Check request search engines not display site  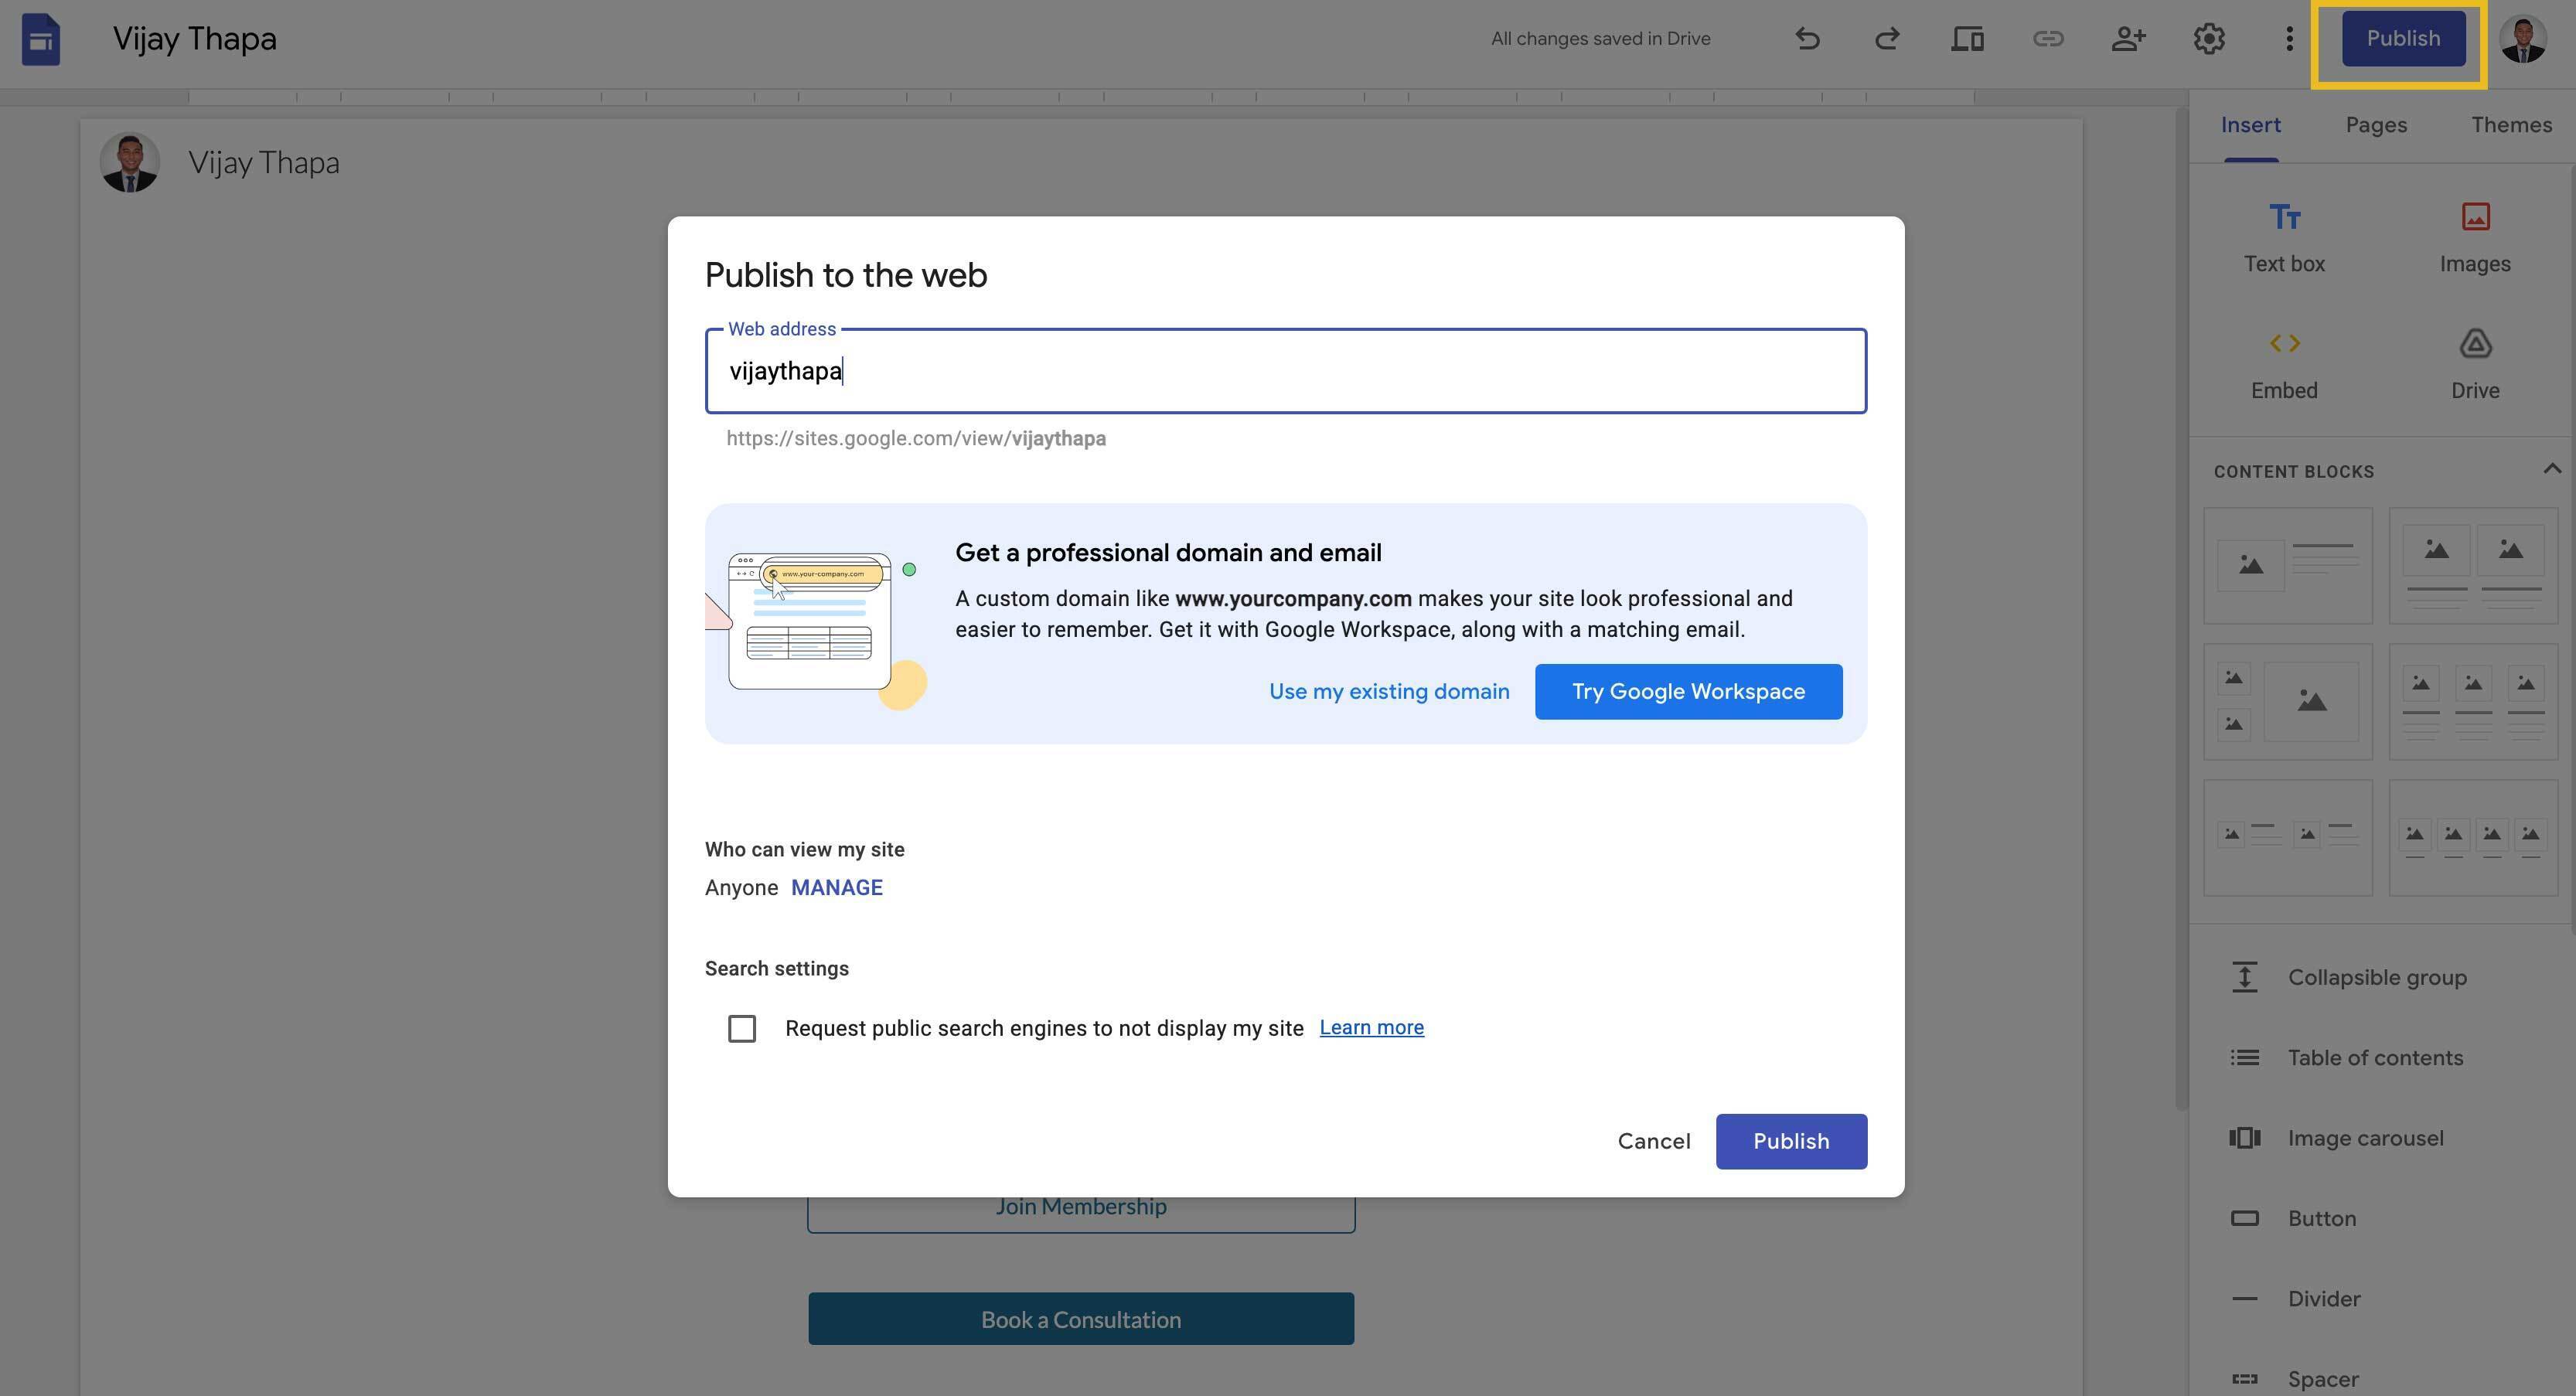(742, 1028)
